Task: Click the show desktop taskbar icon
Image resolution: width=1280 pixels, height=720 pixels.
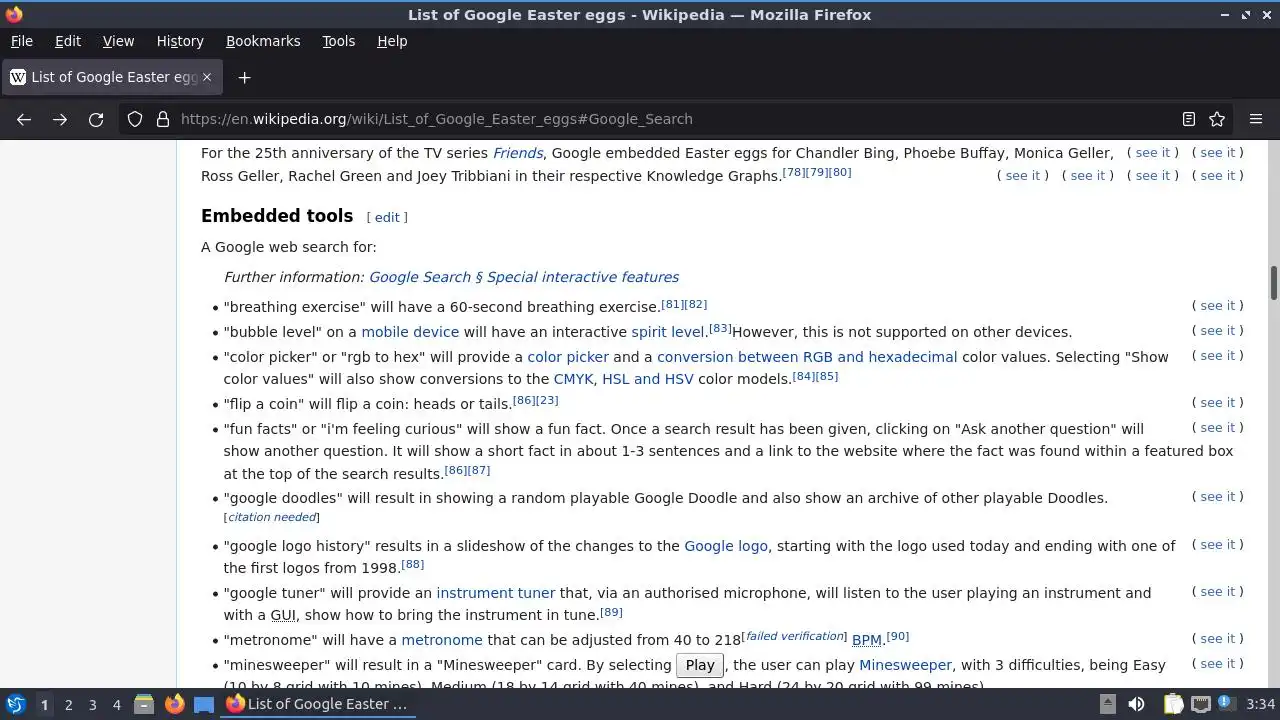Action: 204,704
